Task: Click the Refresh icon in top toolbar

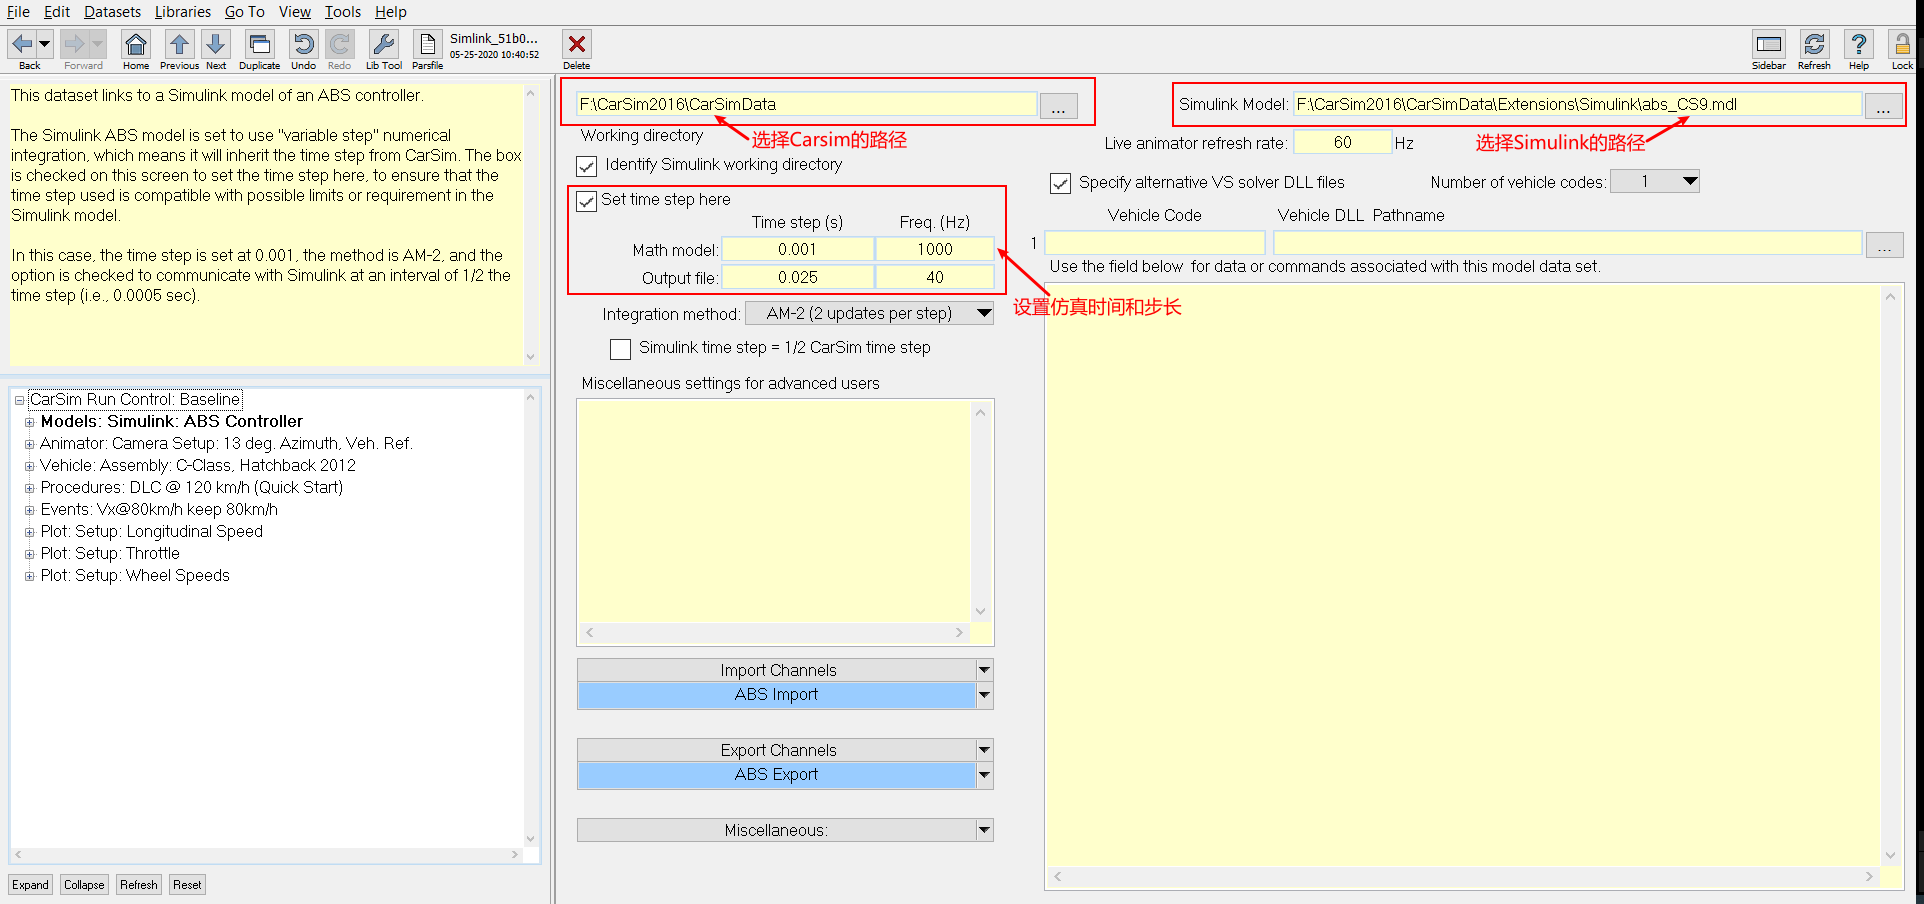Action: [x=1814, y=44]
